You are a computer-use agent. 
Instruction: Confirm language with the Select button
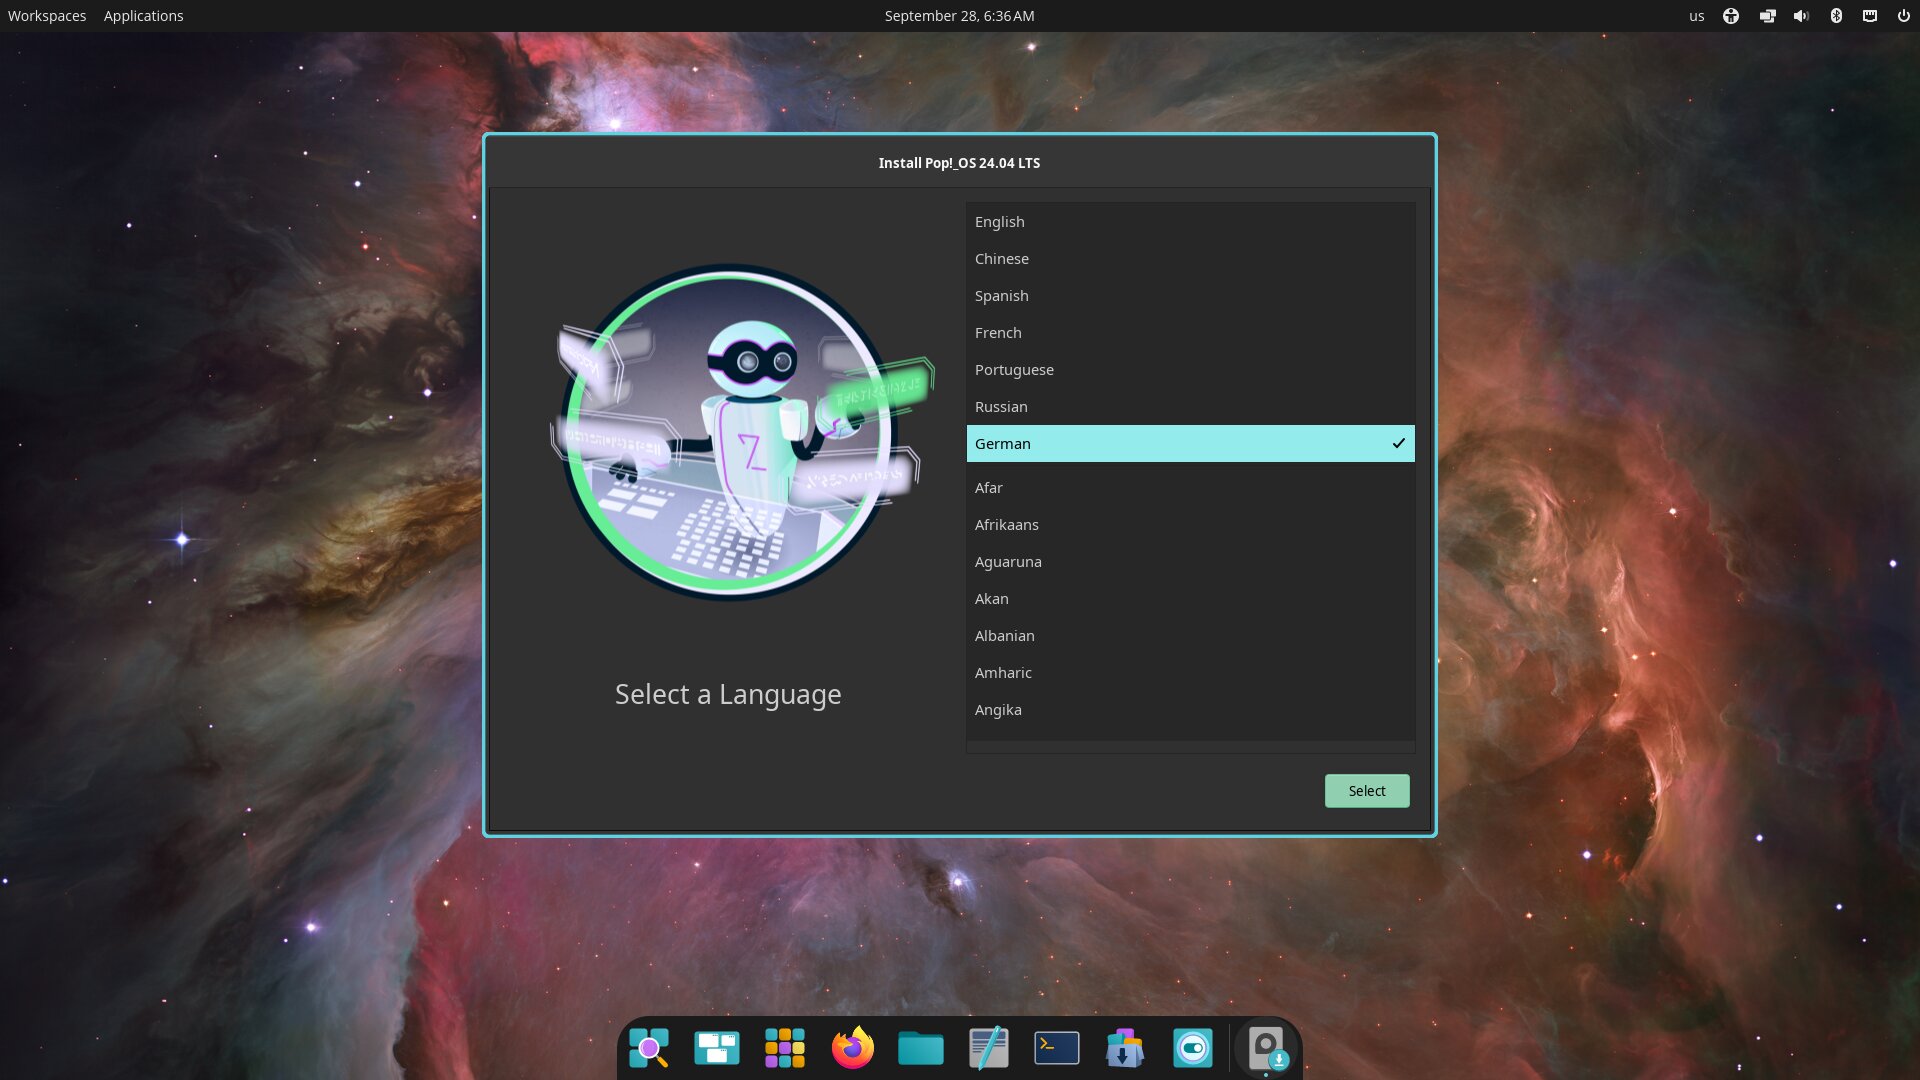[1367, 791]
